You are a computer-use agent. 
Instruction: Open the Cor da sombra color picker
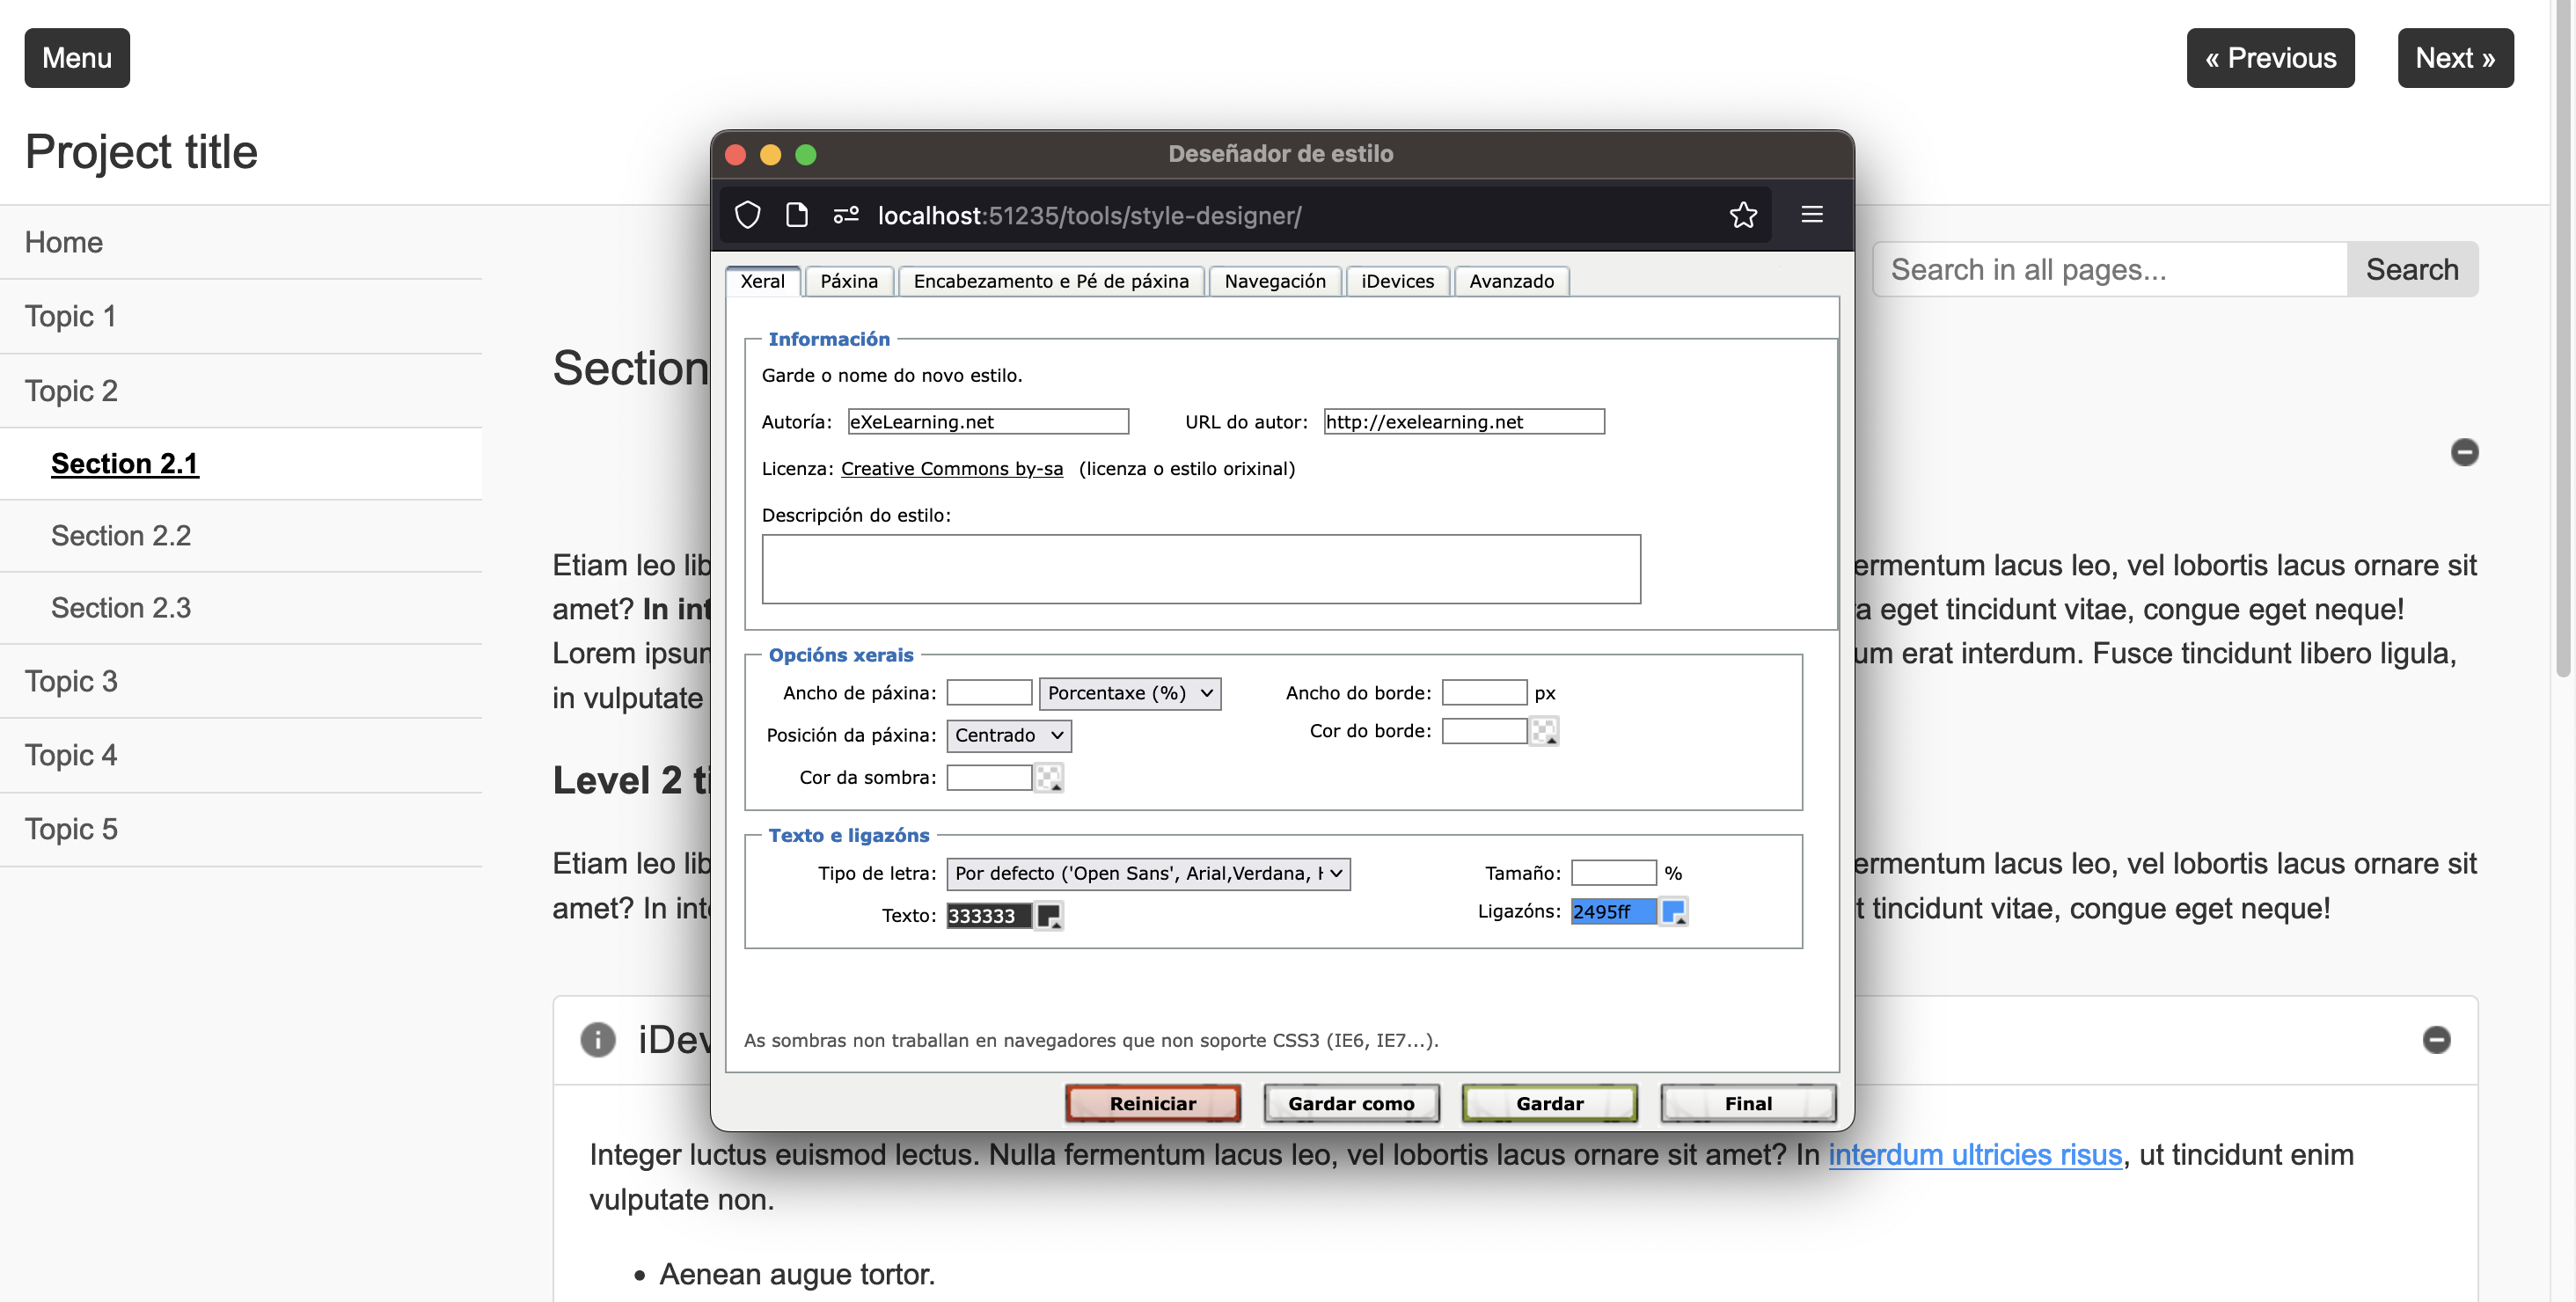(1048, 777)
